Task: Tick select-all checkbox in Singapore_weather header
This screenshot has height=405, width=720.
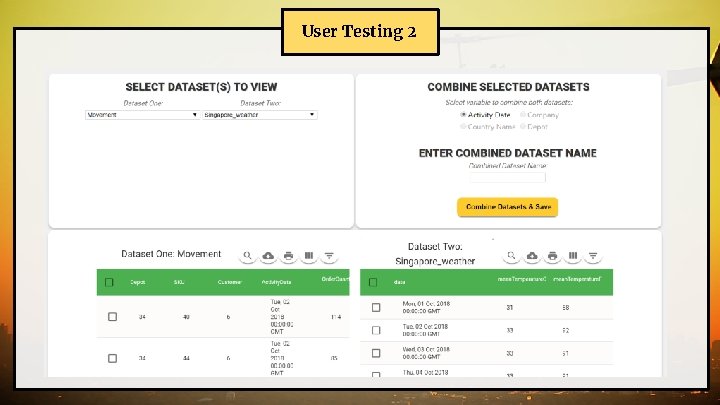Action: (x=373, y=282)
